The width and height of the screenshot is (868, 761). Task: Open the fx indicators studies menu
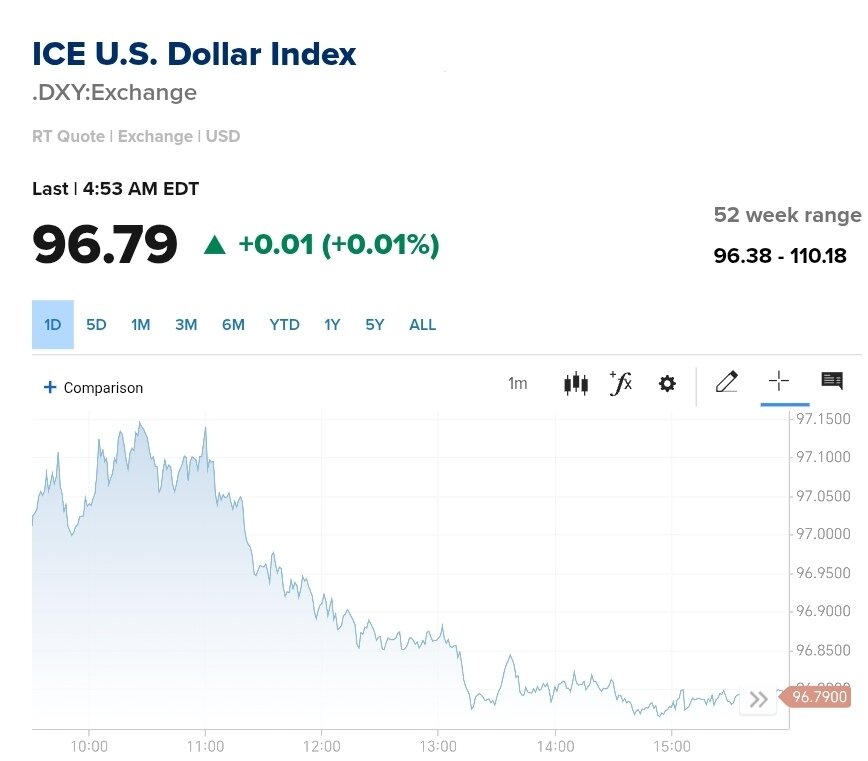621,383
